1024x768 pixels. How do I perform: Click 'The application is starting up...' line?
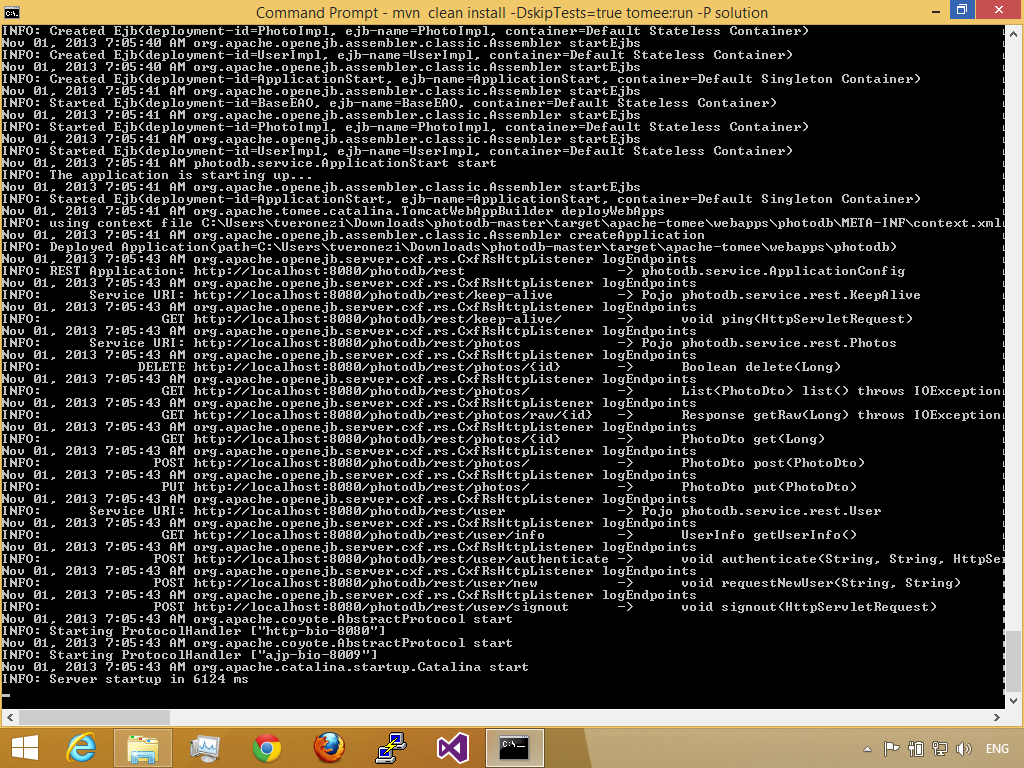(157, 175)
